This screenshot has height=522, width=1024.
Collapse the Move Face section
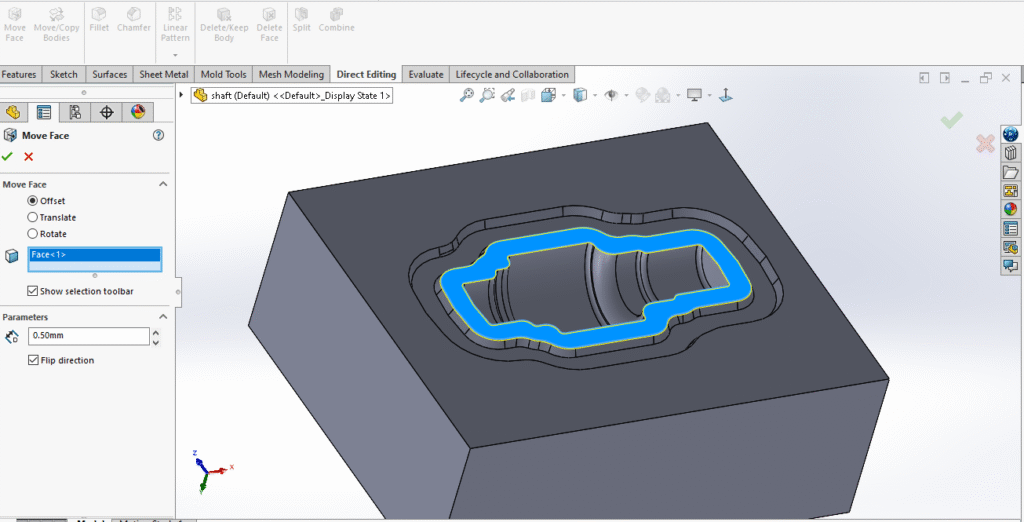point(163,185)
